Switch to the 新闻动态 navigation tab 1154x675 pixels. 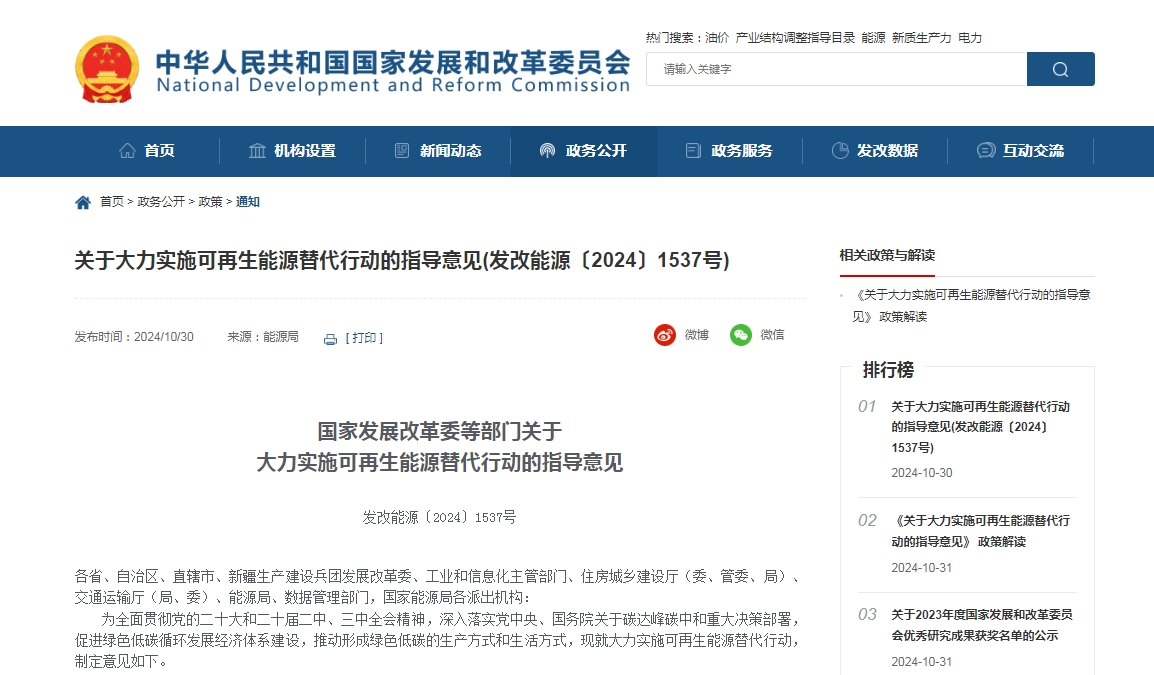[450, 150]
